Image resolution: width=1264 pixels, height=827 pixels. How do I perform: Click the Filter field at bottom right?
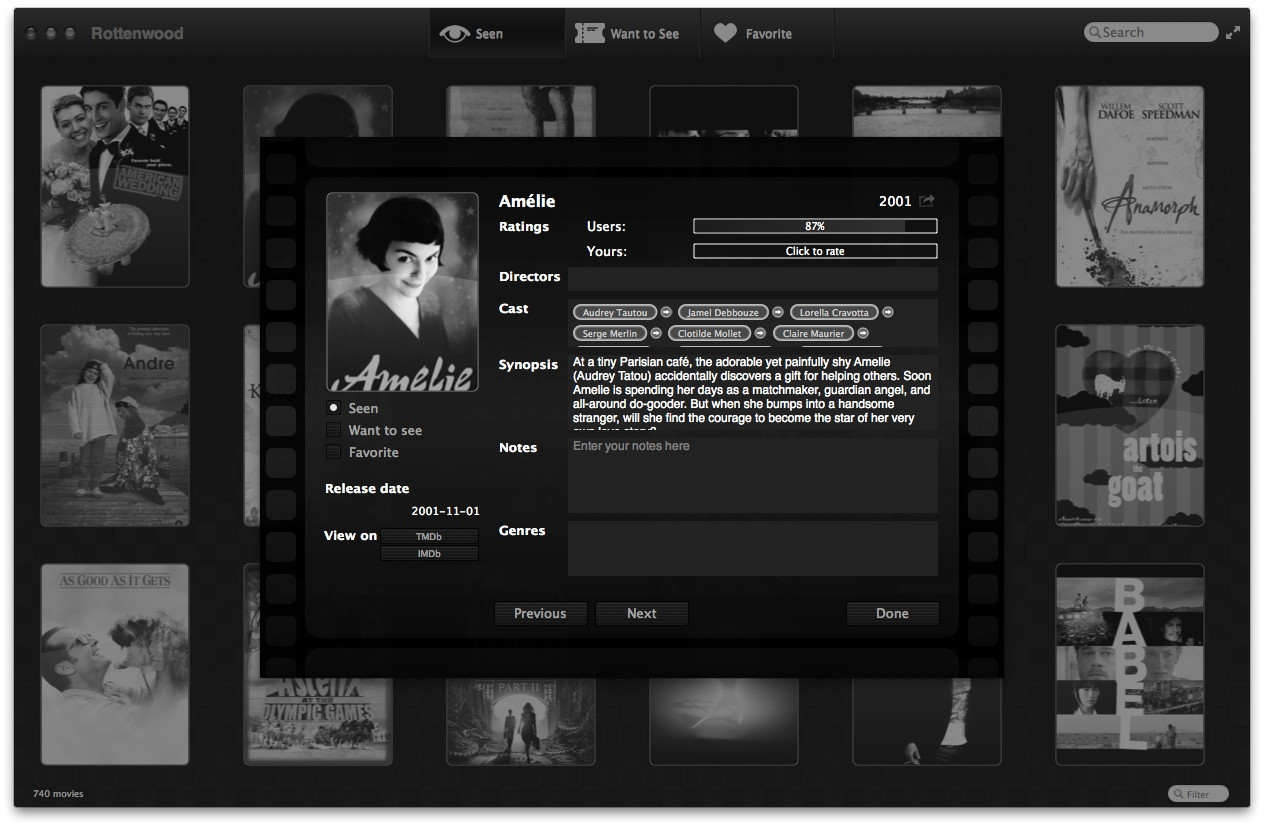pyautogui.click(x=1198, y=794)
